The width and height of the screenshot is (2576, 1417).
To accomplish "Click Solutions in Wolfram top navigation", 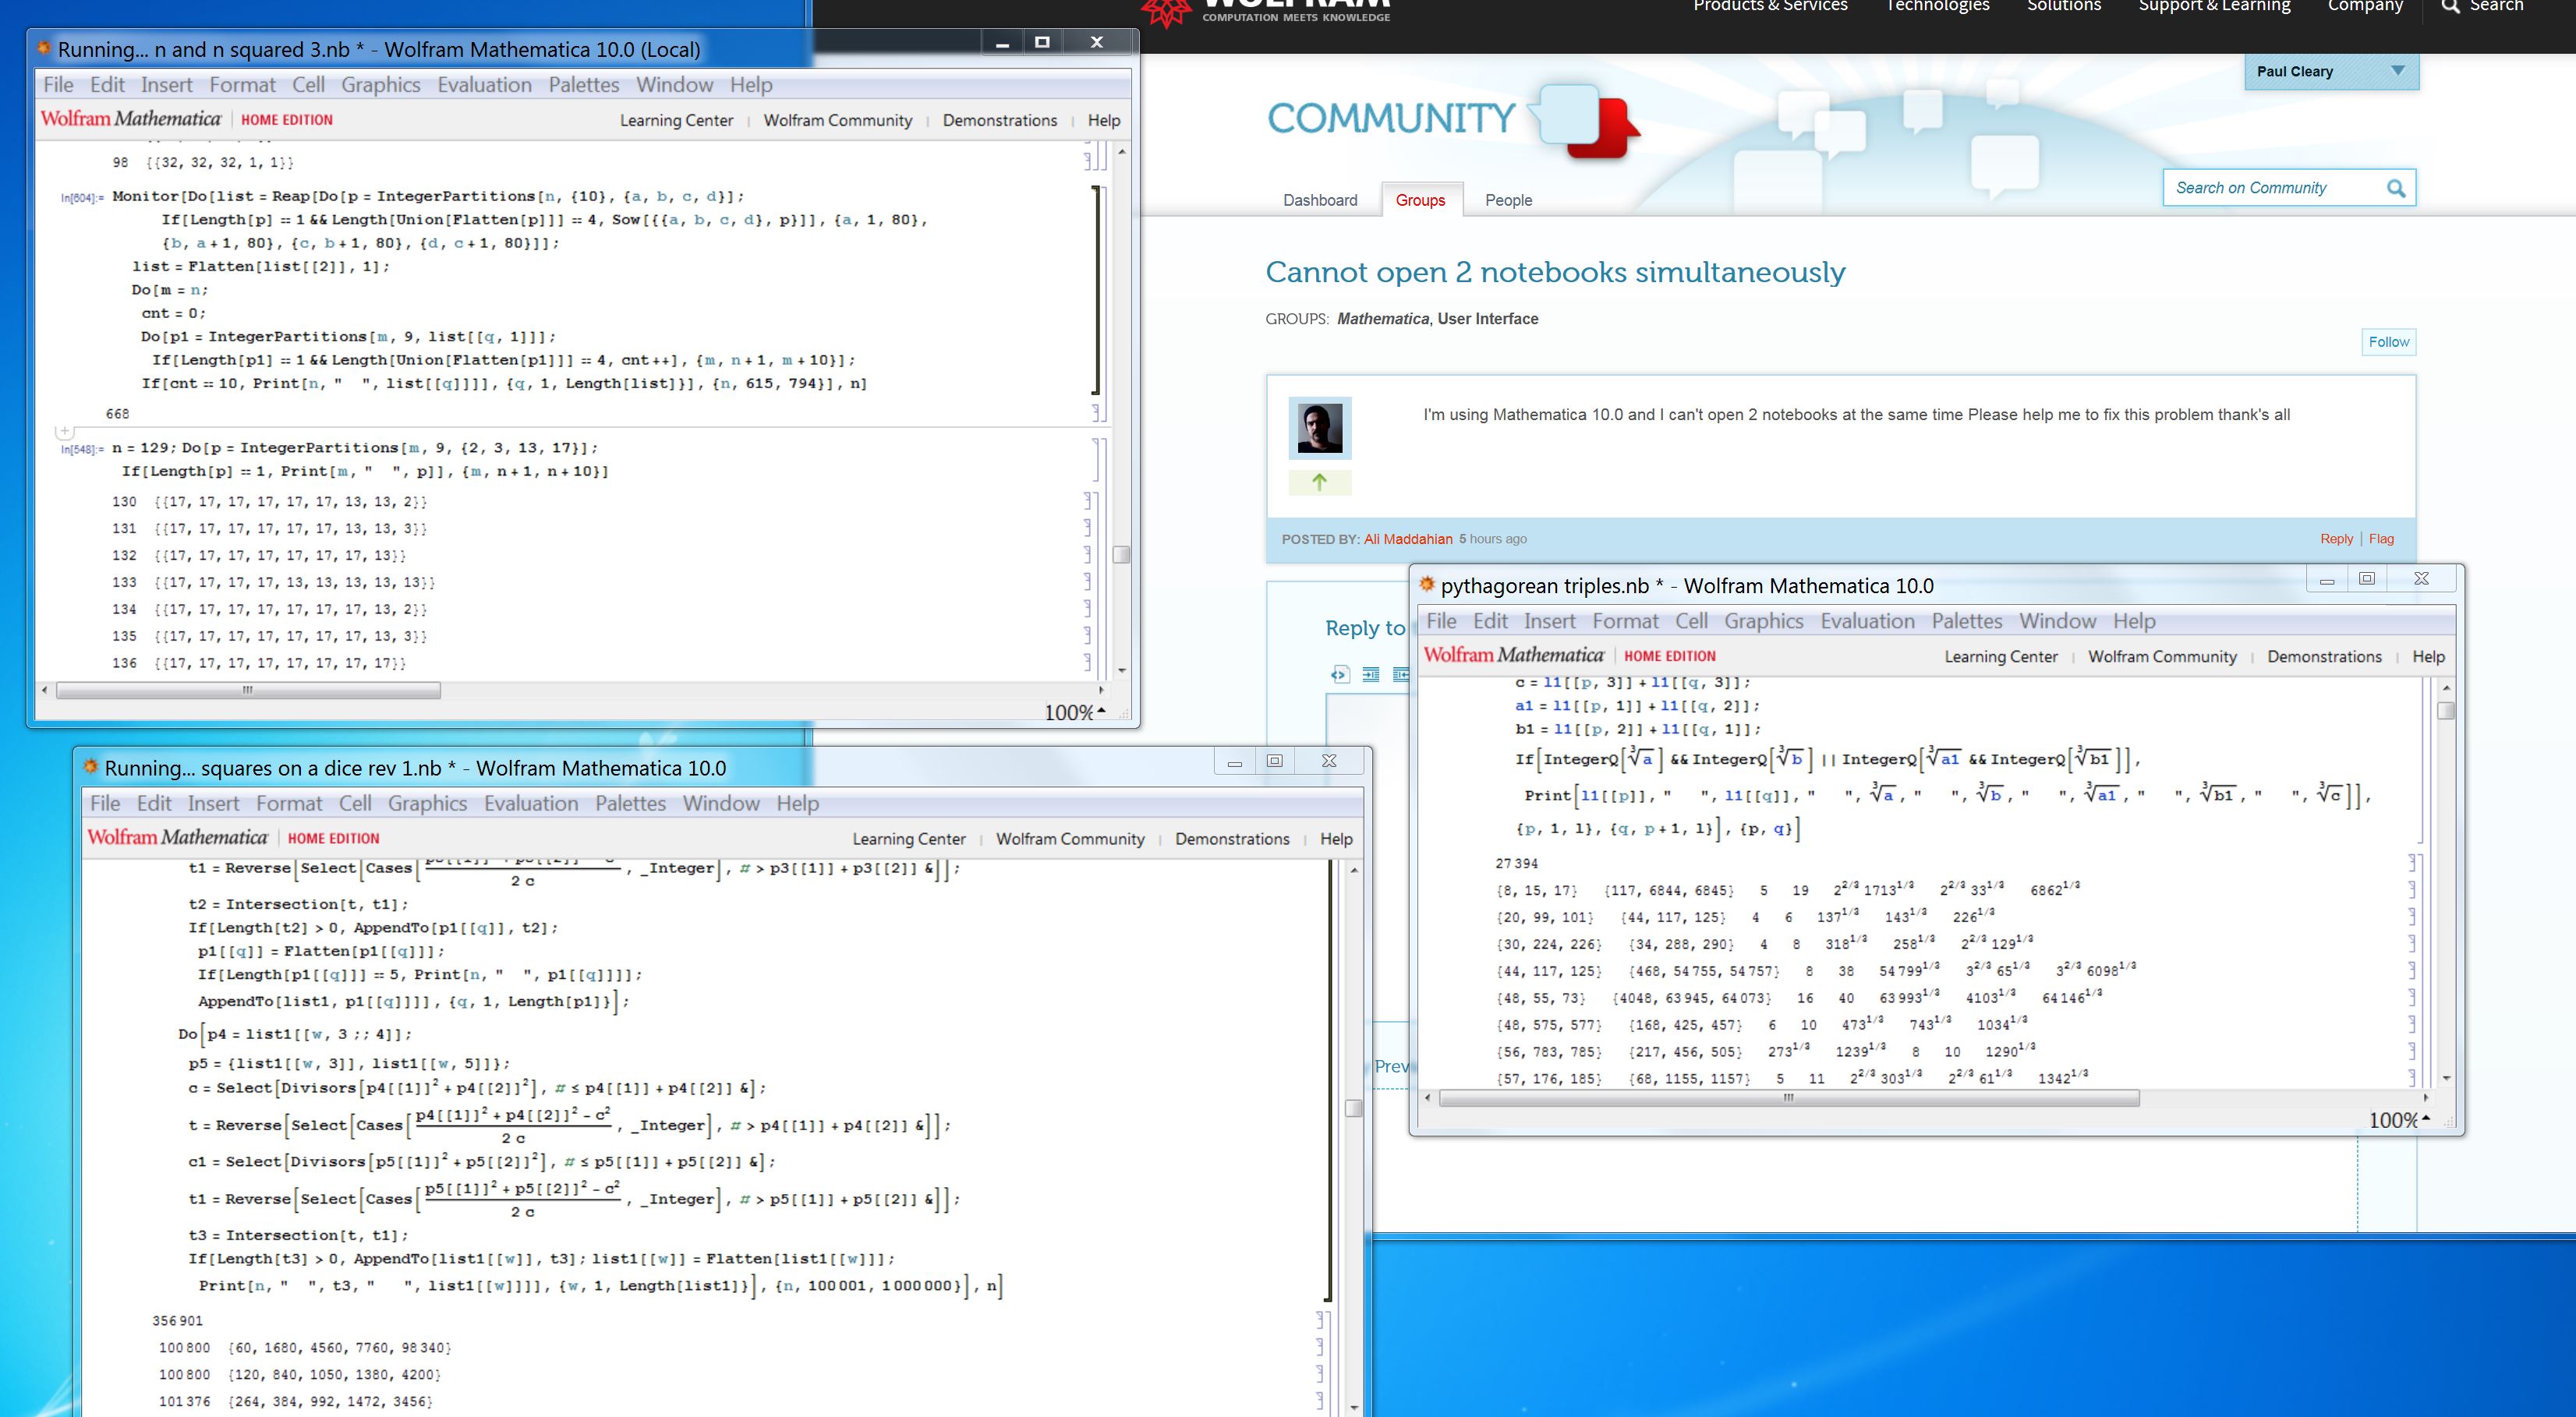I will (x=2064, y=6).
